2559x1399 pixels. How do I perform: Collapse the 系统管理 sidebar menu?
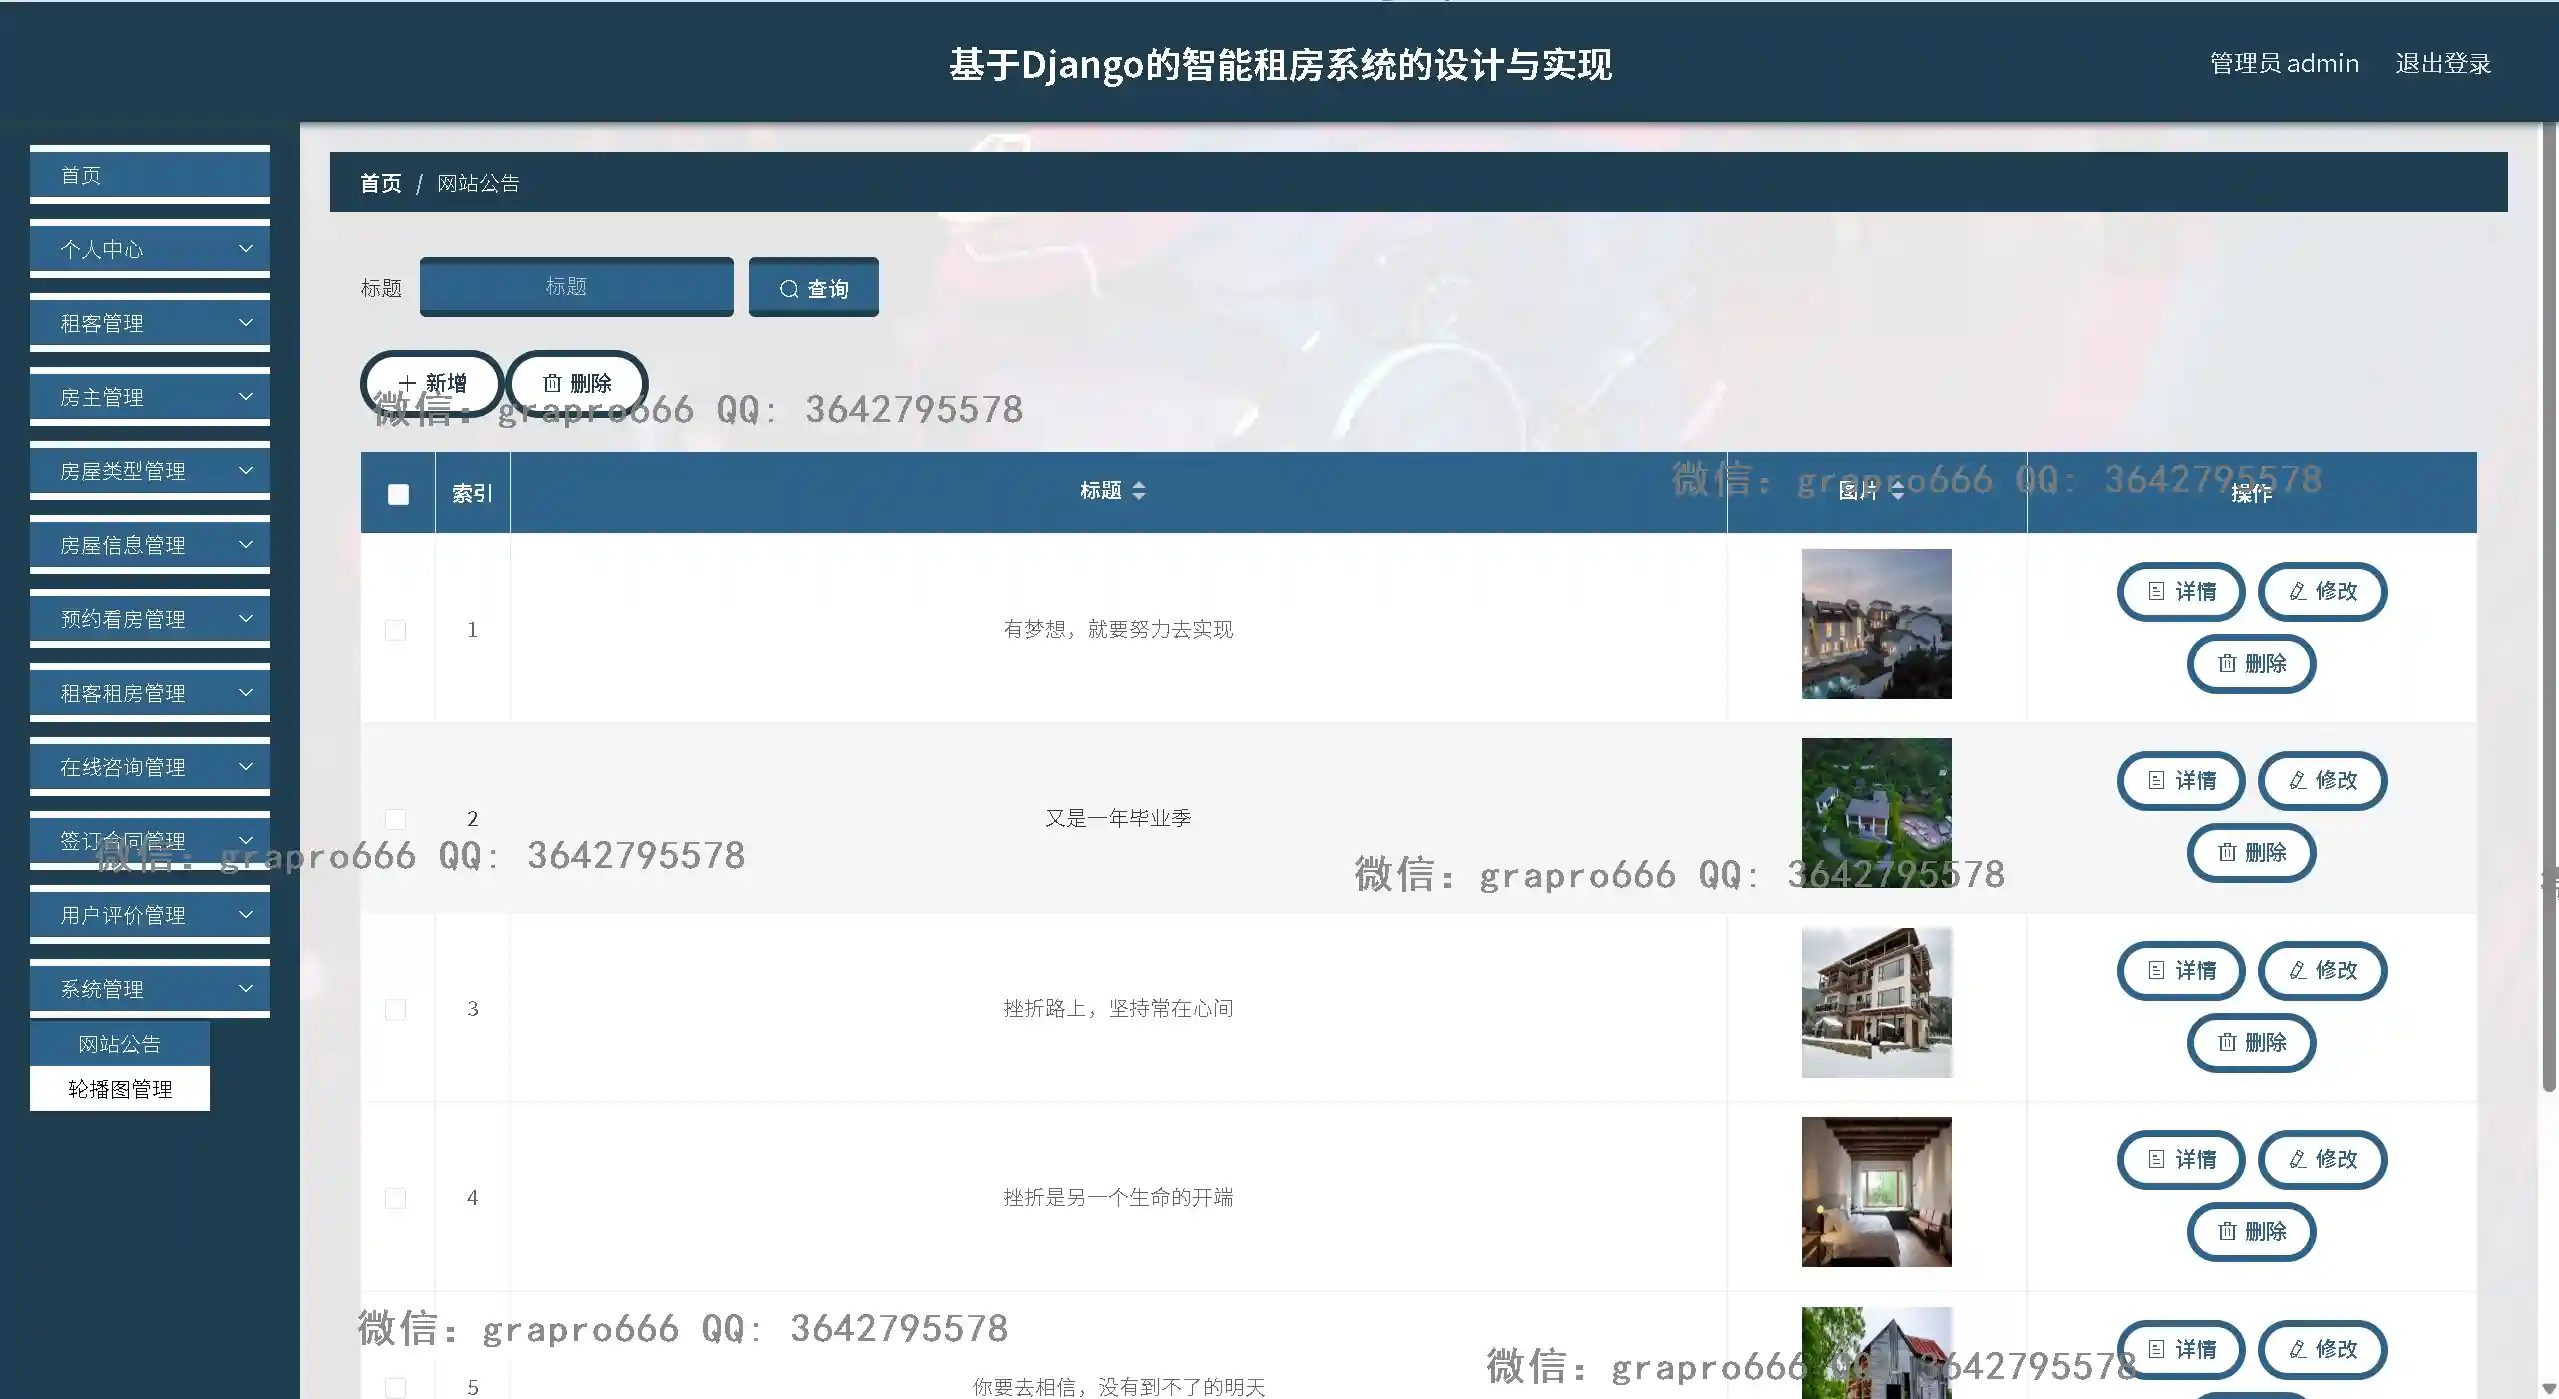pos(150,989)
